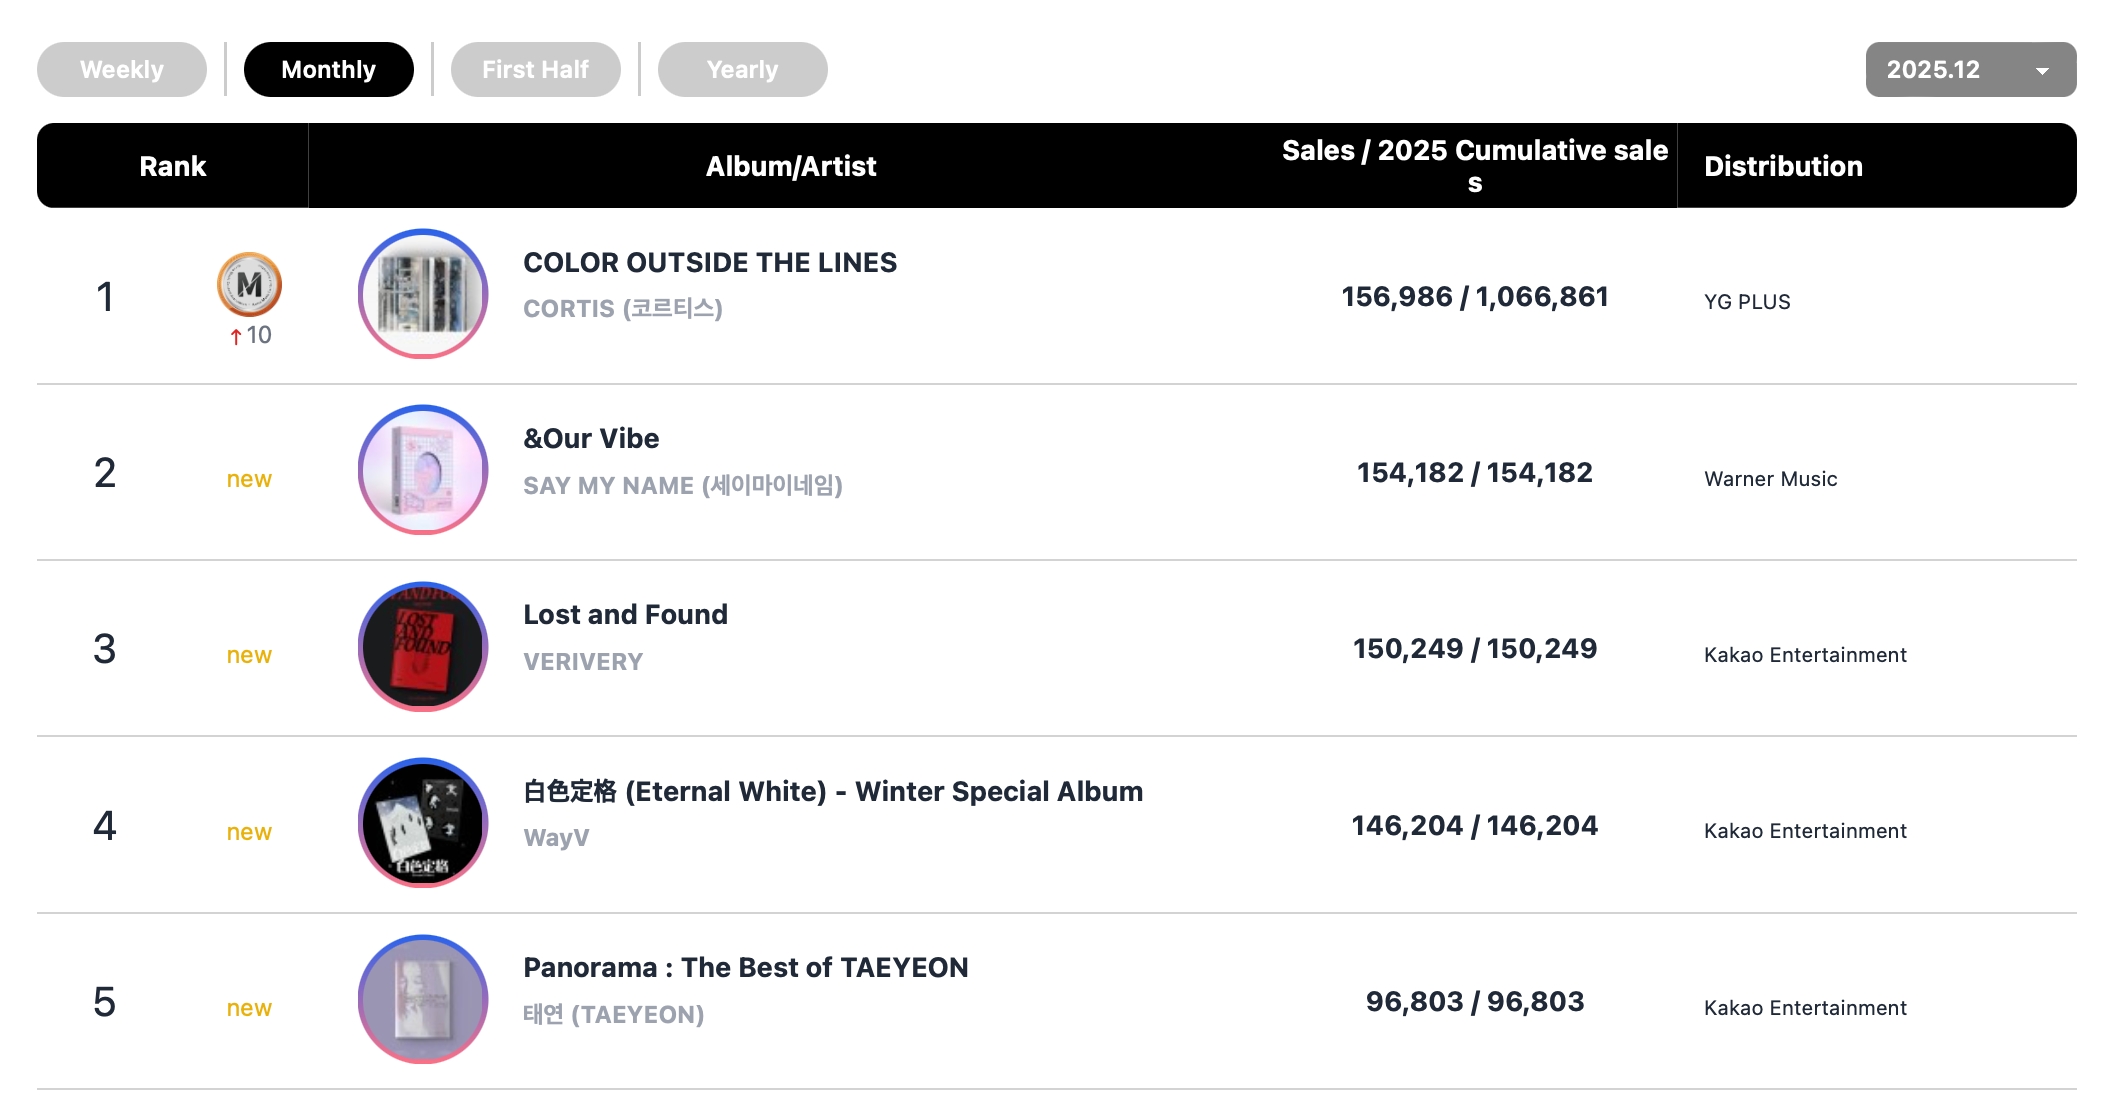This screenshot has width=2117, height=1106.
Task: Click the Million certification badge icon
Action: [249, 284]
